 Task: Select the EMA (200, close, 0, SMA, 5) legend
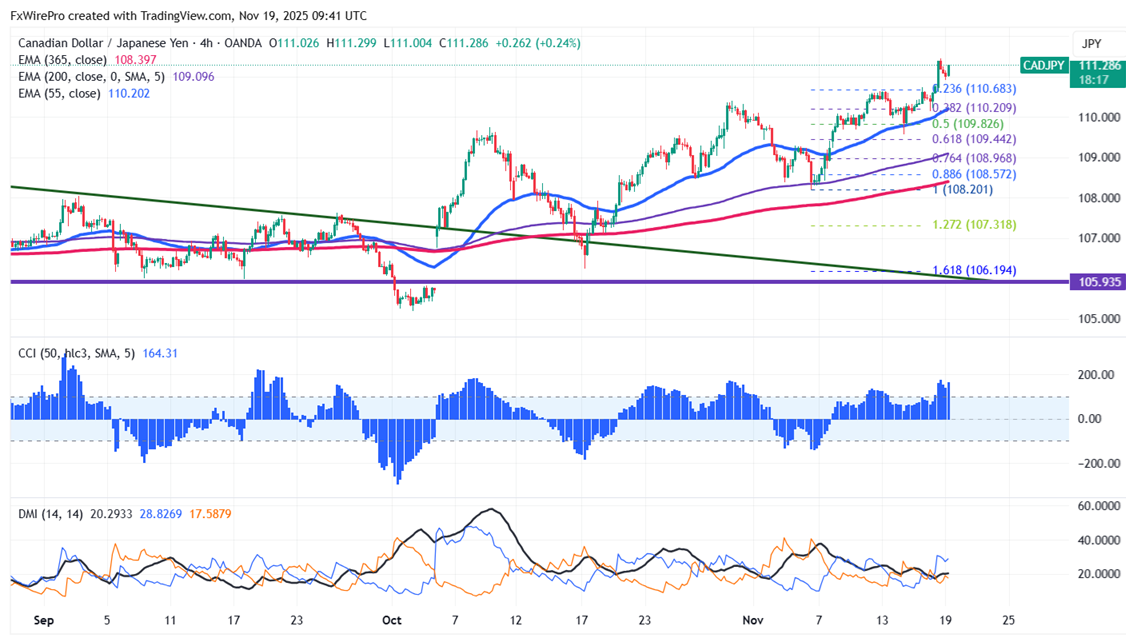tap(91, 76)
